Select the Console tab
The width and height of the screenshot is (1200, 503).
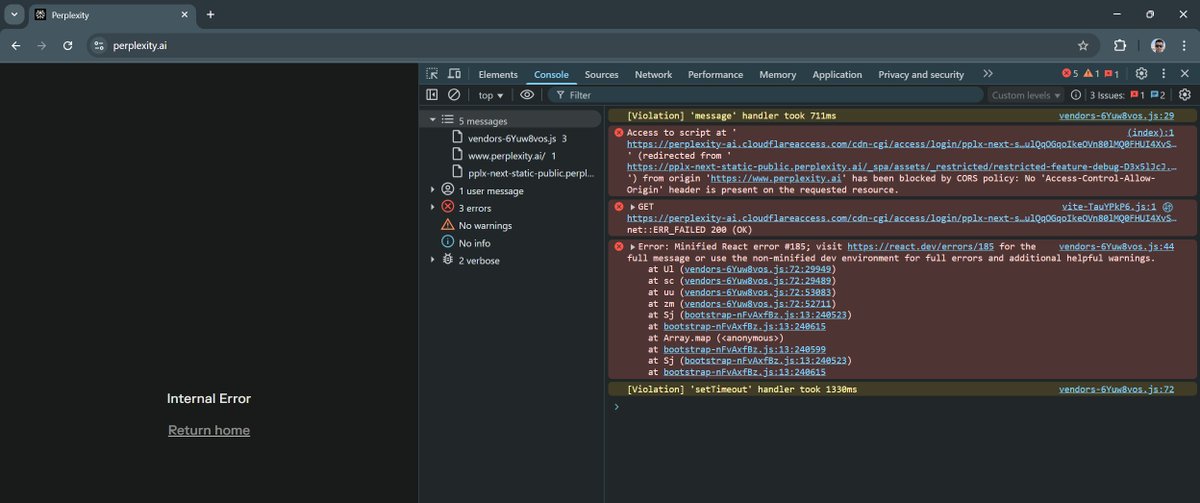[x=551, y=74]
